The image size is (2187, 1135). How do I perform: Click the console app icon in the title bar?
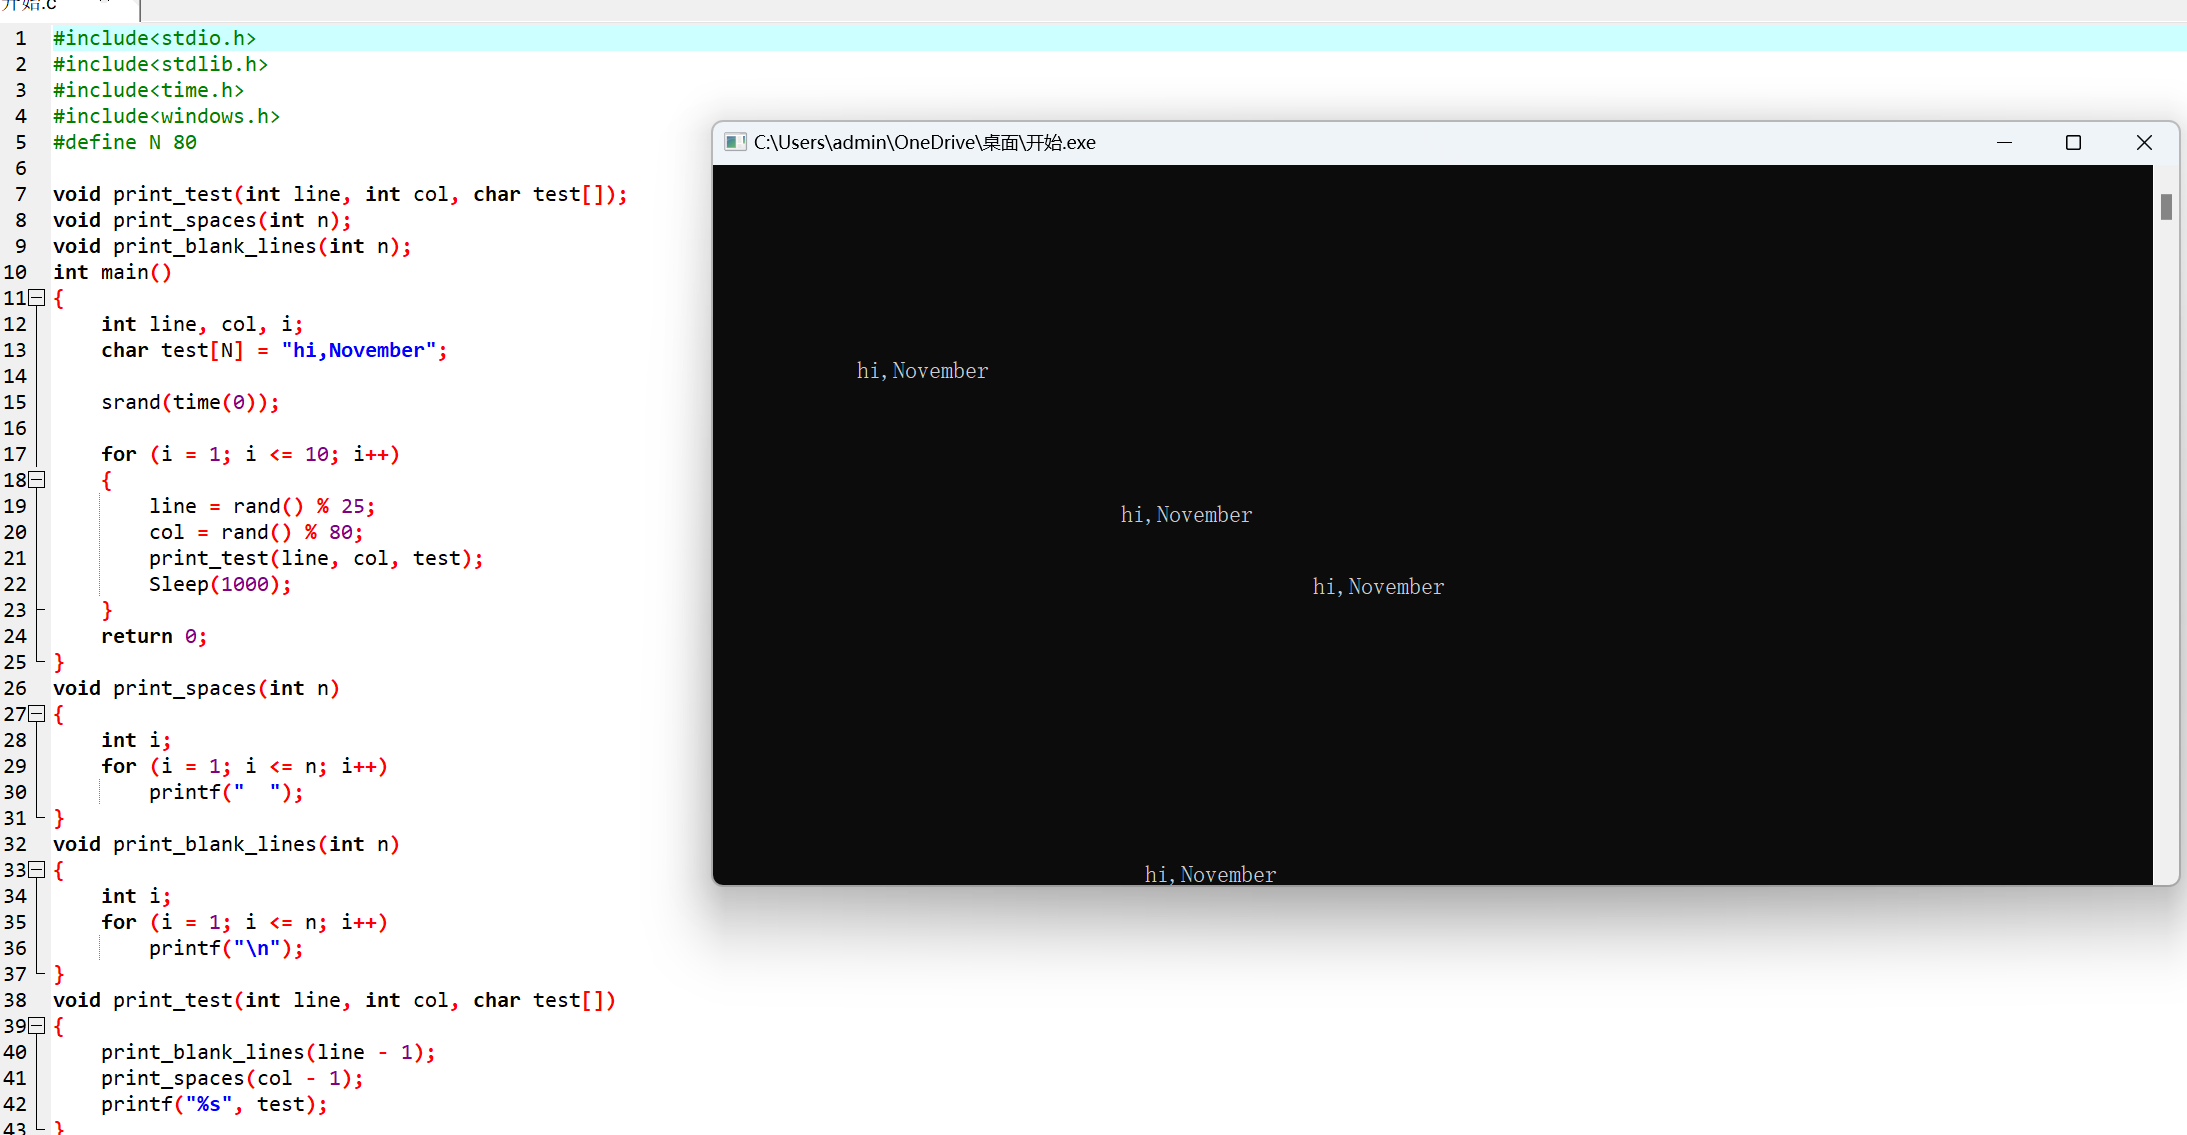point(735,142)
